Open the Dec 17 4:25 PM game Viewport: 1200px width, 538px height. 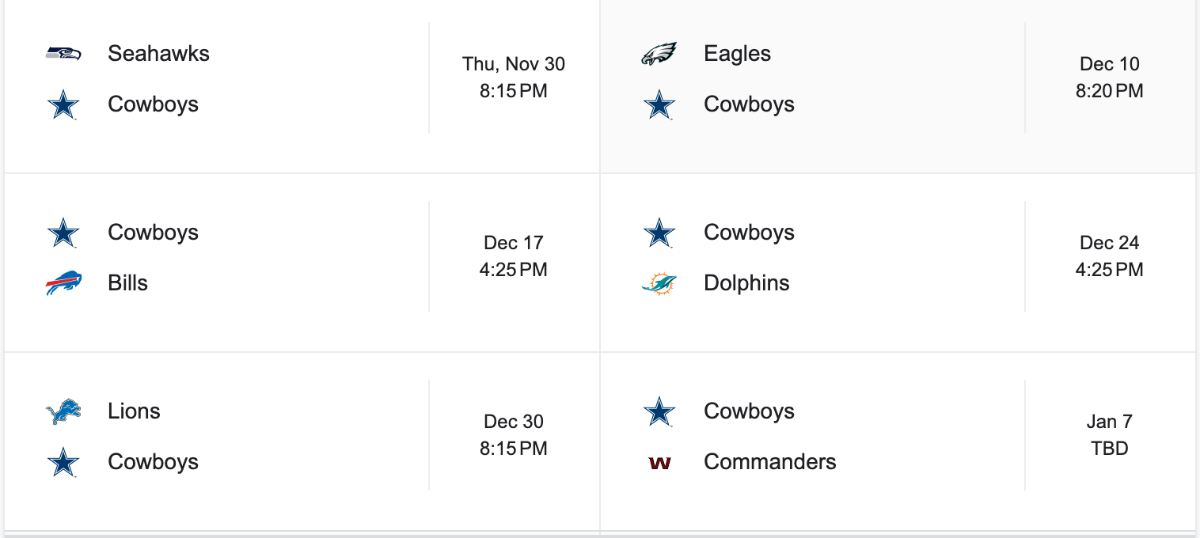click(x=513, y=256)
